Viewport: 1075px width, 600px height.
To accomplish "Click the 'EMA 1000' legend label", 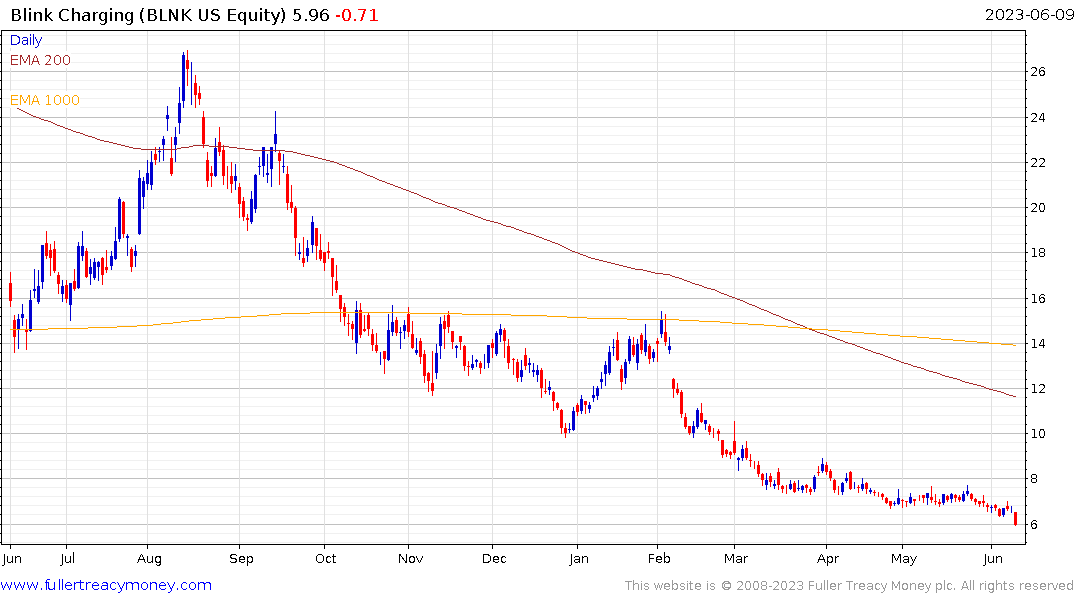I will tap(45, 100).
